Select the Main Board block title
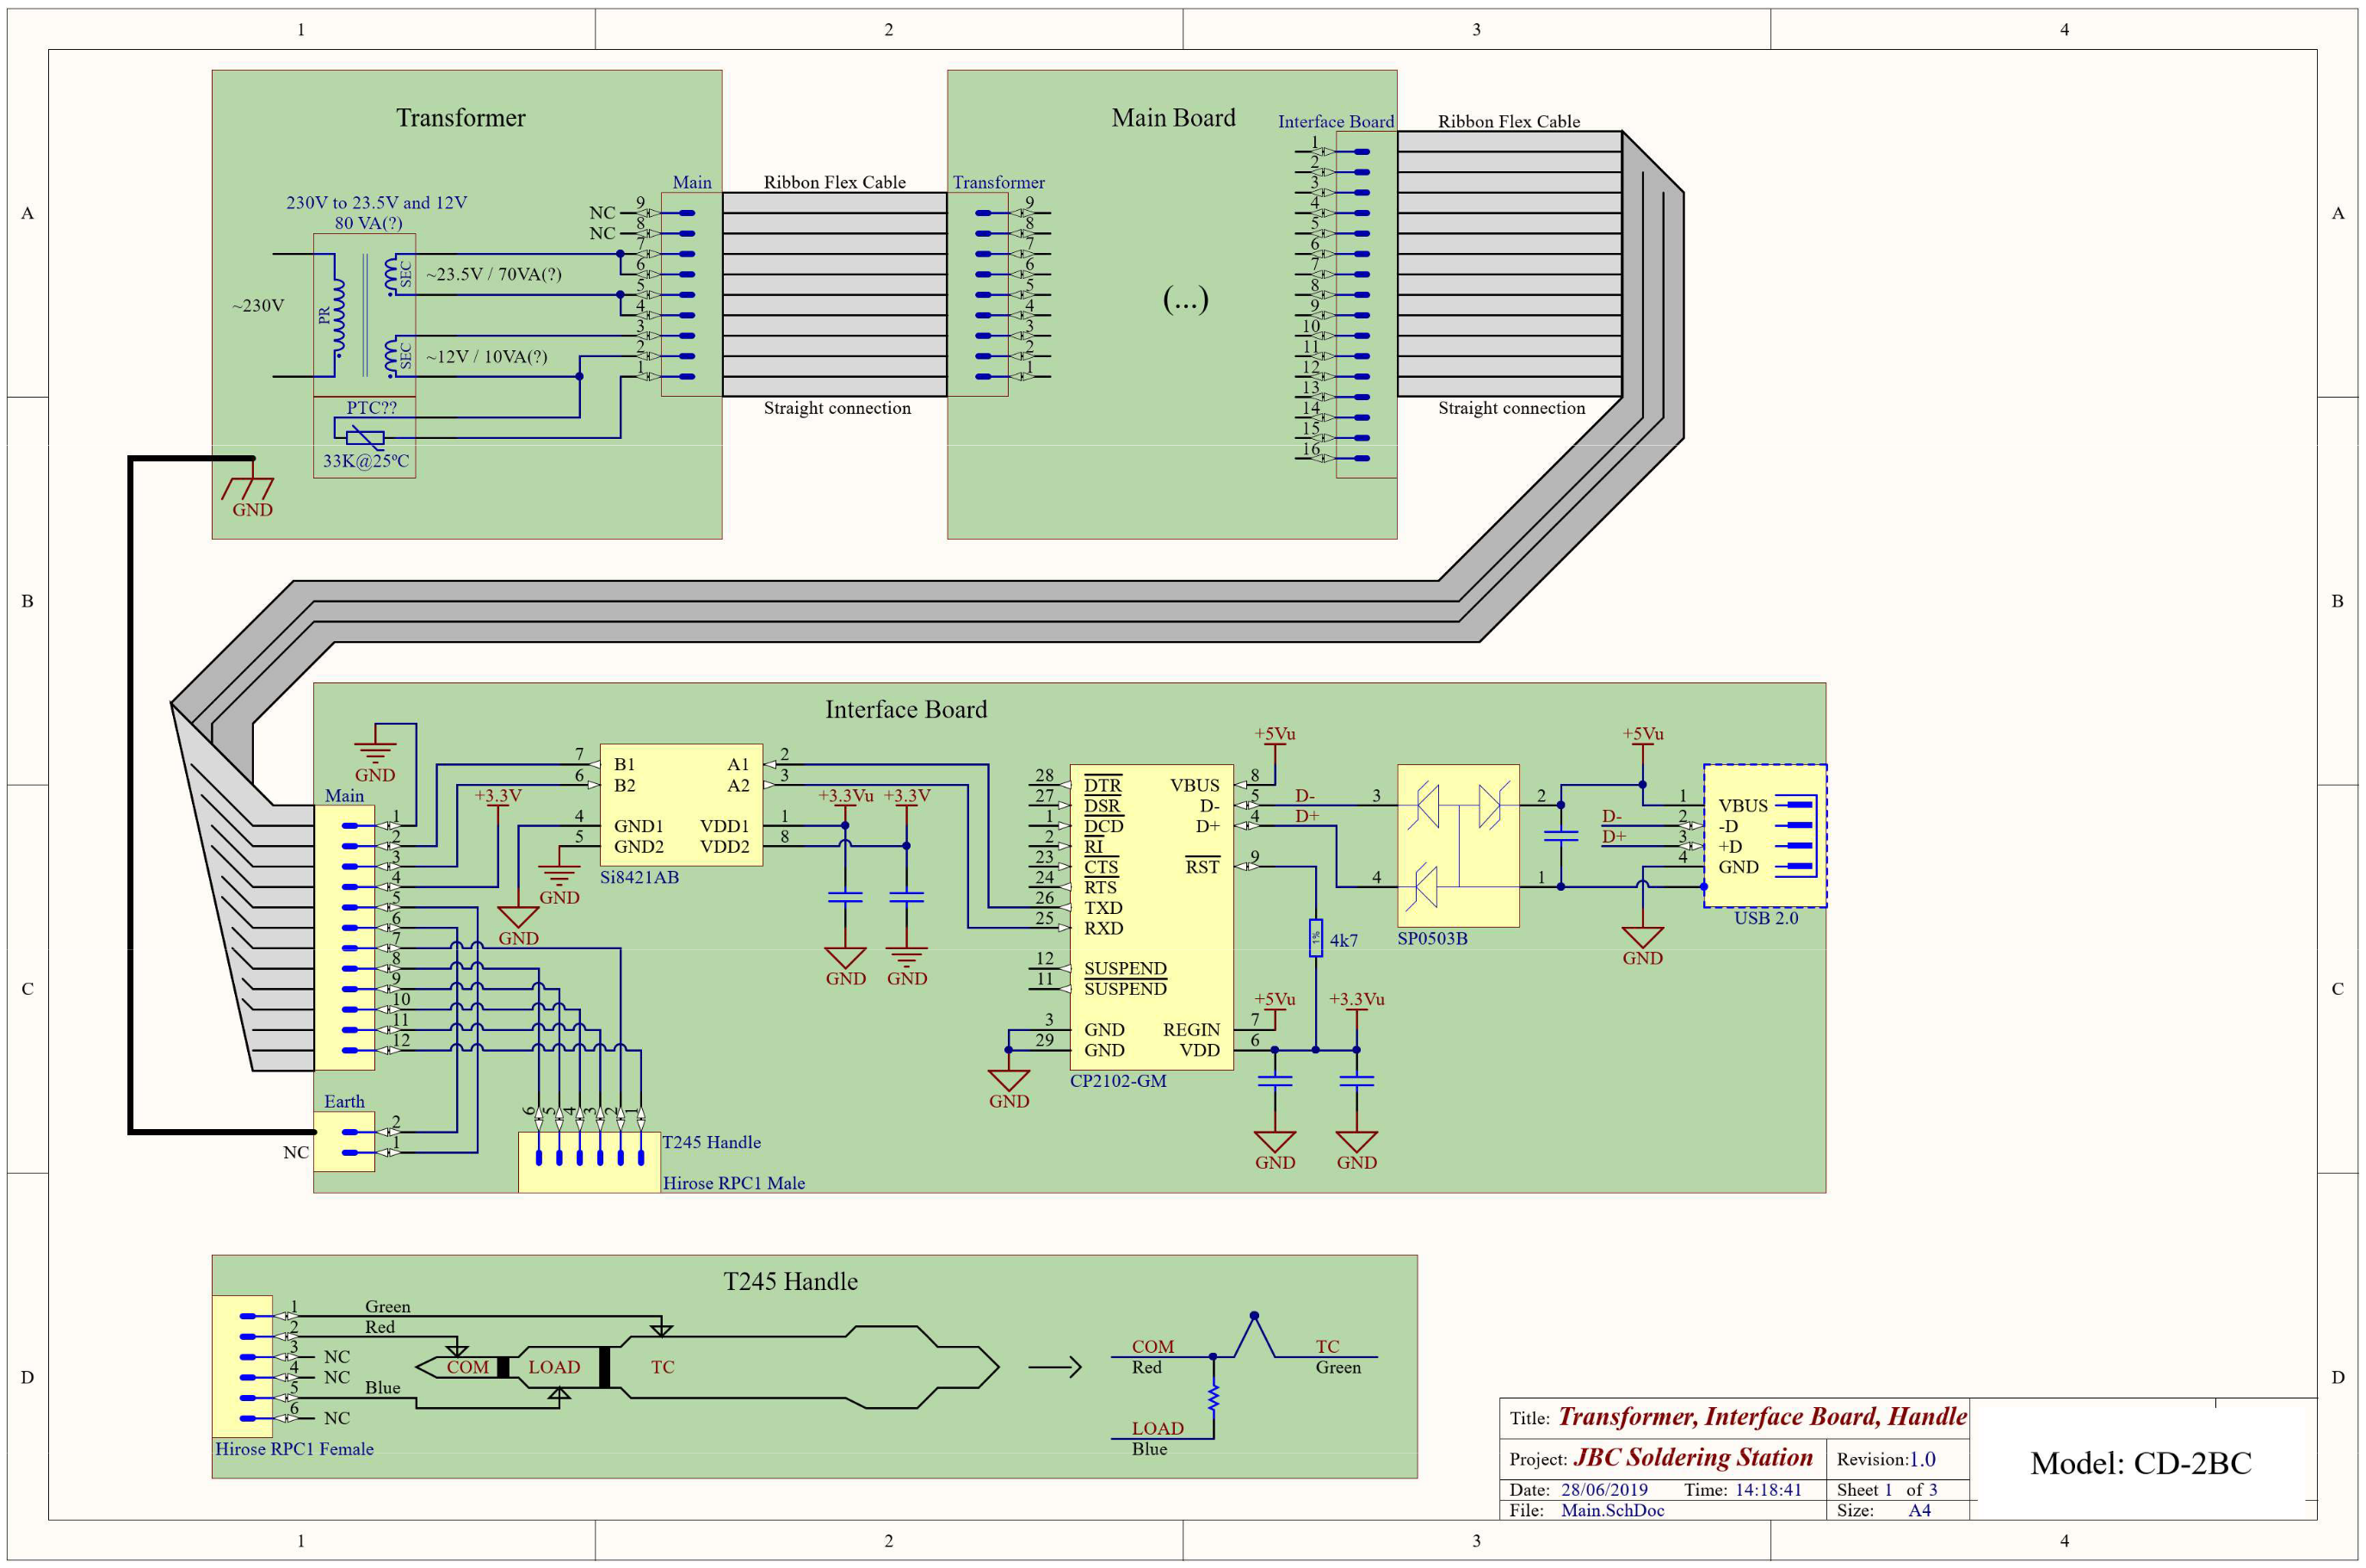The height and width of the screenshot is (1568, 2366). (1173, 118)
